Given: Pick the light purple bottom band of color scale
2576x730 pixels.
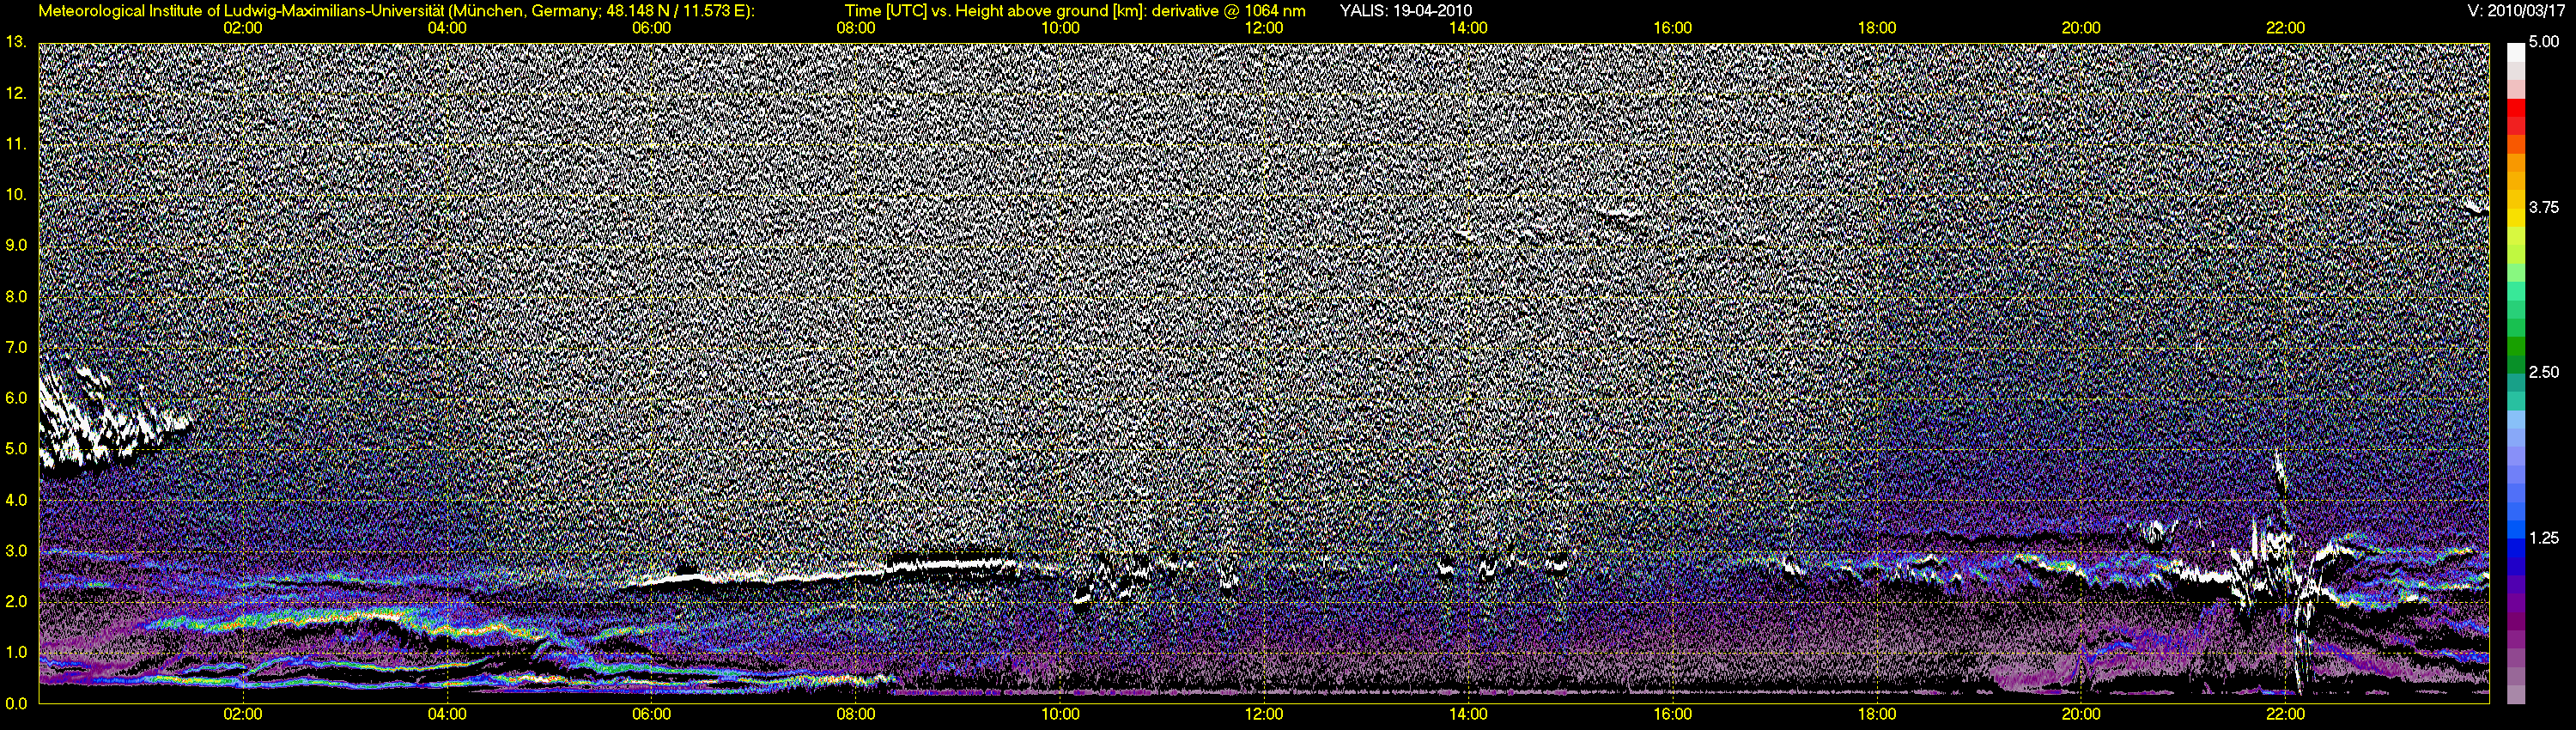Looking at the screenshot, I should [2516, 694].
